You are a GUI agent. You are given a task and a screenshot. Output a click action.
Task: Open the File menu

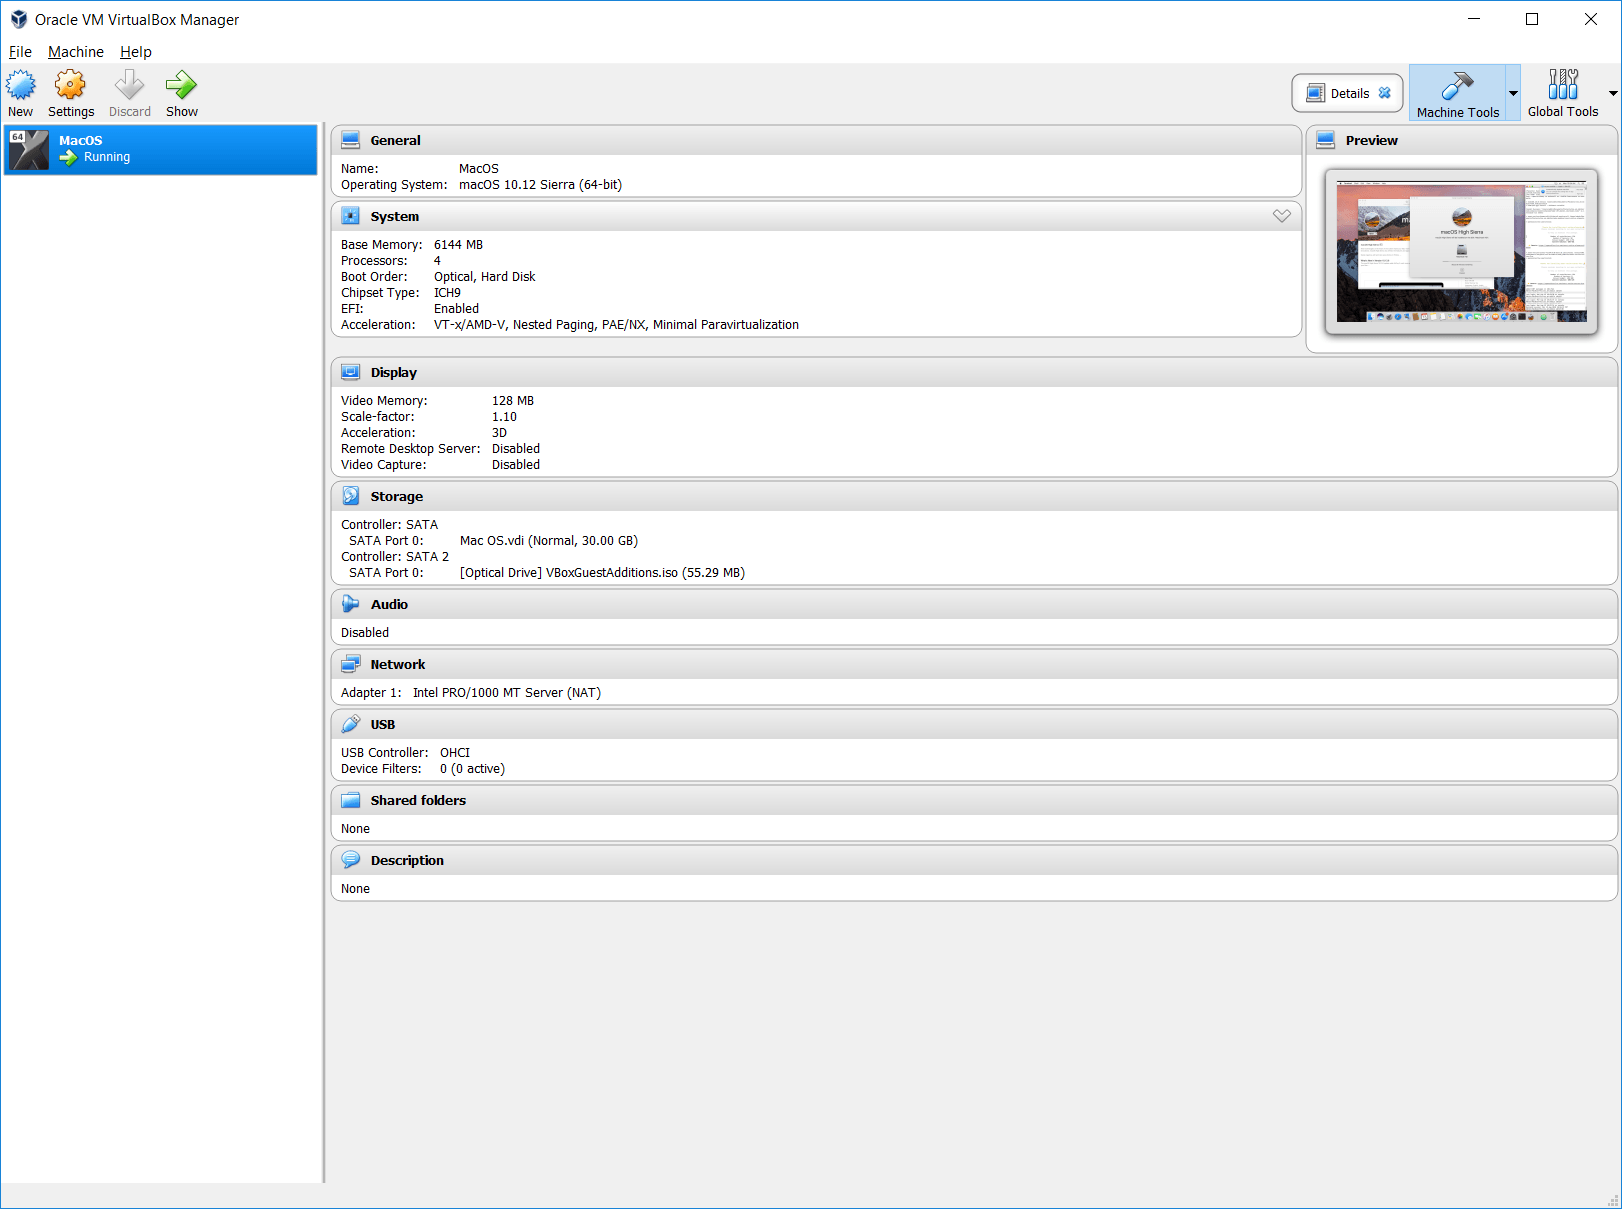(x=20, y=52)
